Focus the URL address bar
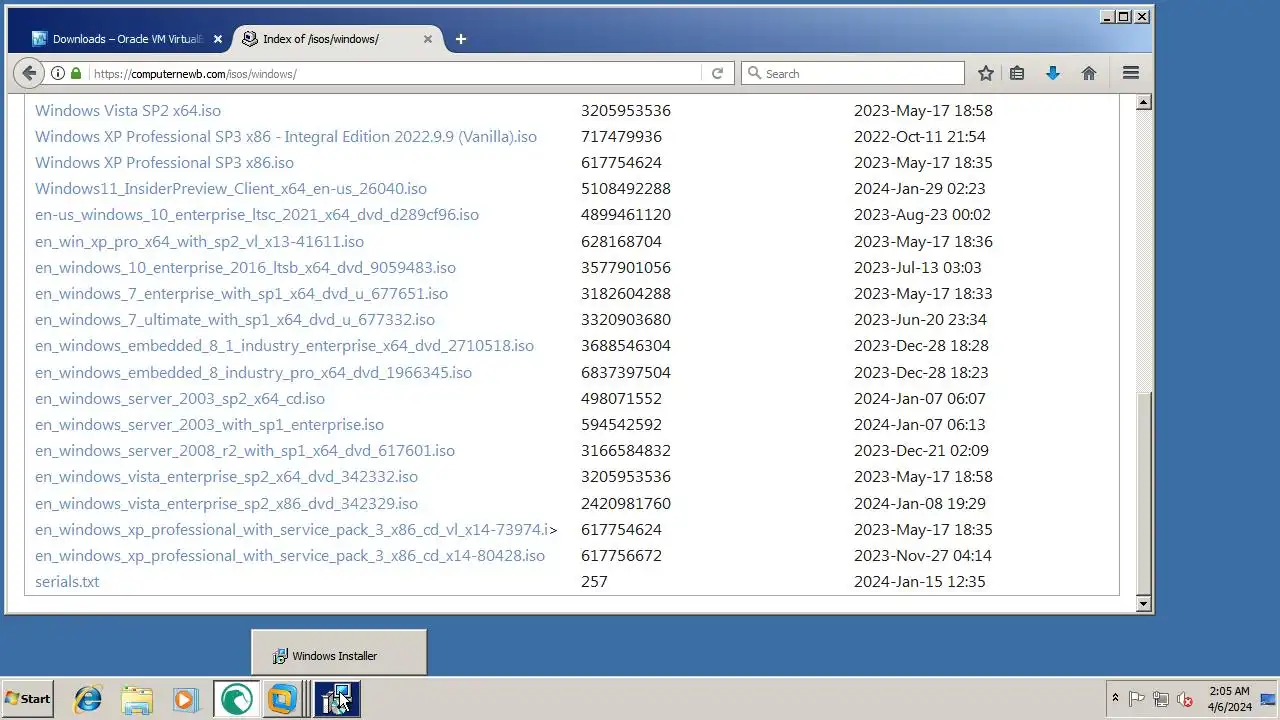This screenshot has width=1280, height=720. tap(396, 73)
